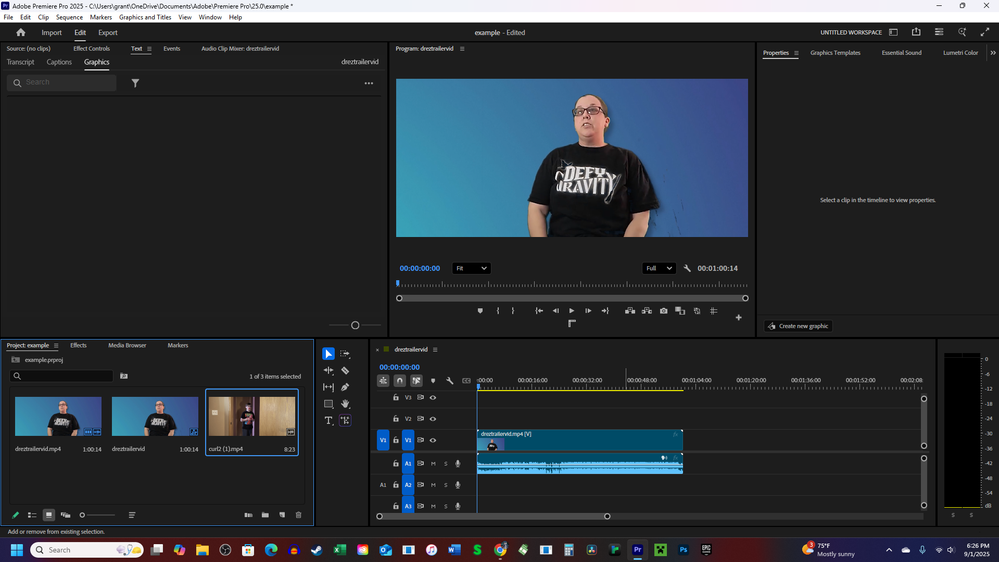The height and width of the screenshot is (562, 999).
Task: Click Extract button in Program monitor
Action: click(647, 311)
